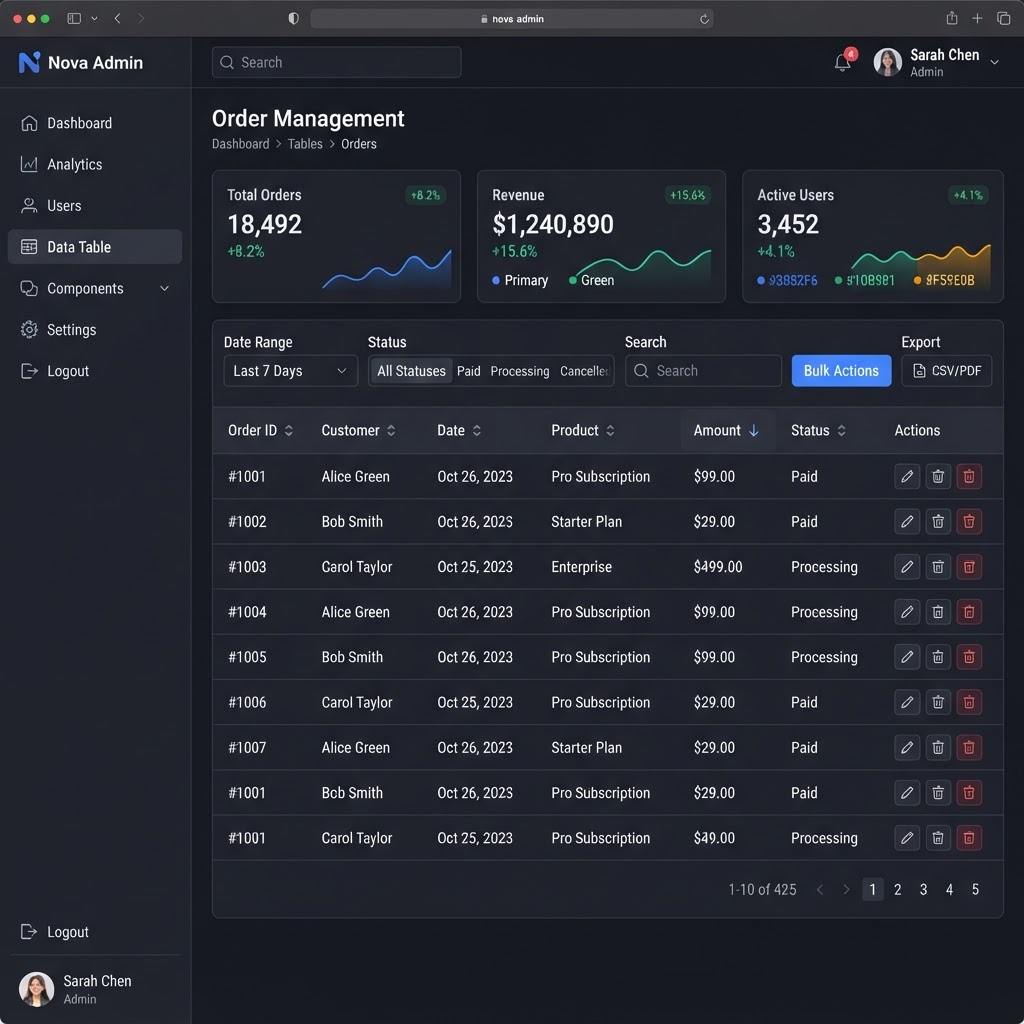Click the red delete icon for order #1002

[968, 522]
